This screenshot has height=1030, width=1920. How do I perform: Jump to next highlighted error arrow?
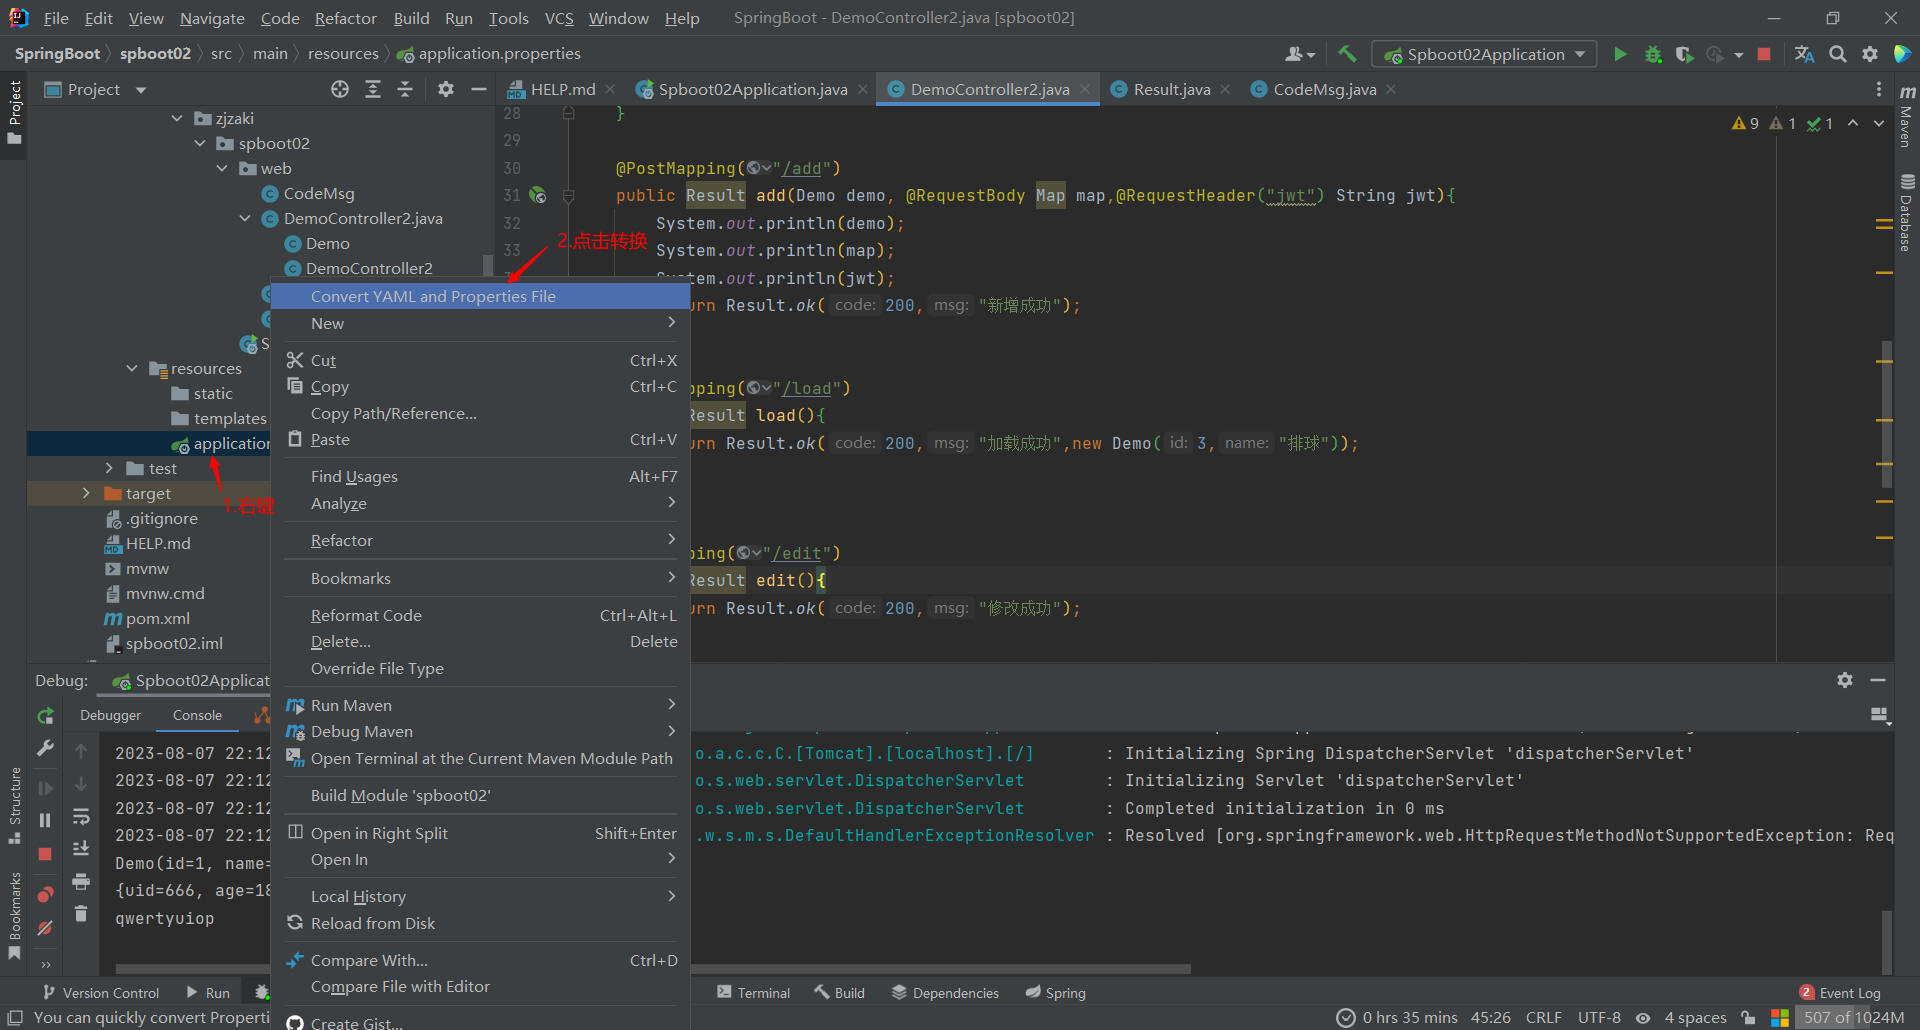pyautogui.click(x=1879, y=123)
